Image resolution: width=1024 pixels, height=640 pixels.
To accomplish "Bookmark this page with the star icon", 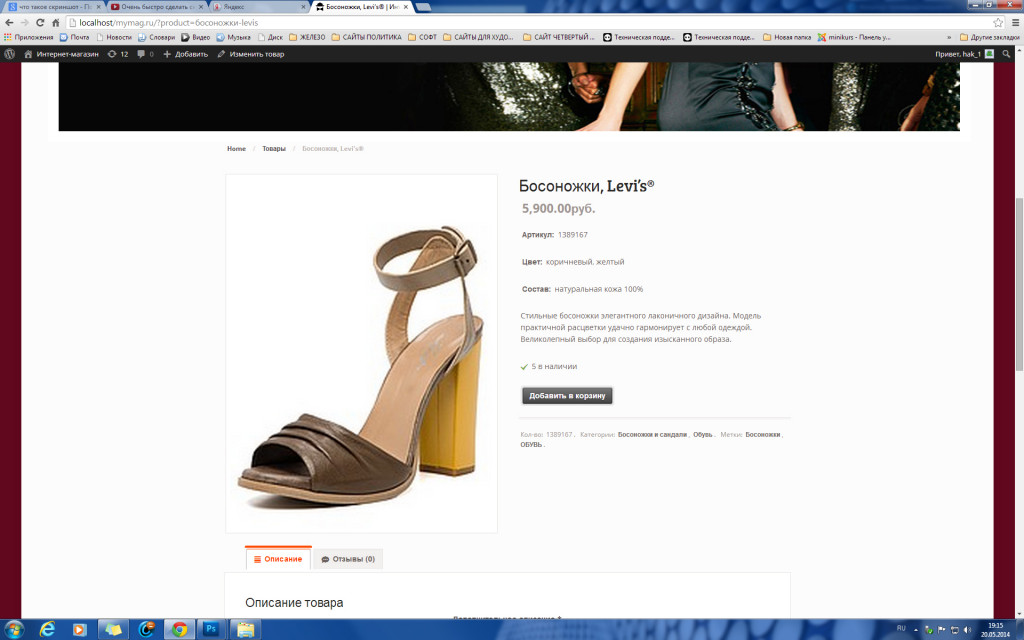I will tap(998, 22).
